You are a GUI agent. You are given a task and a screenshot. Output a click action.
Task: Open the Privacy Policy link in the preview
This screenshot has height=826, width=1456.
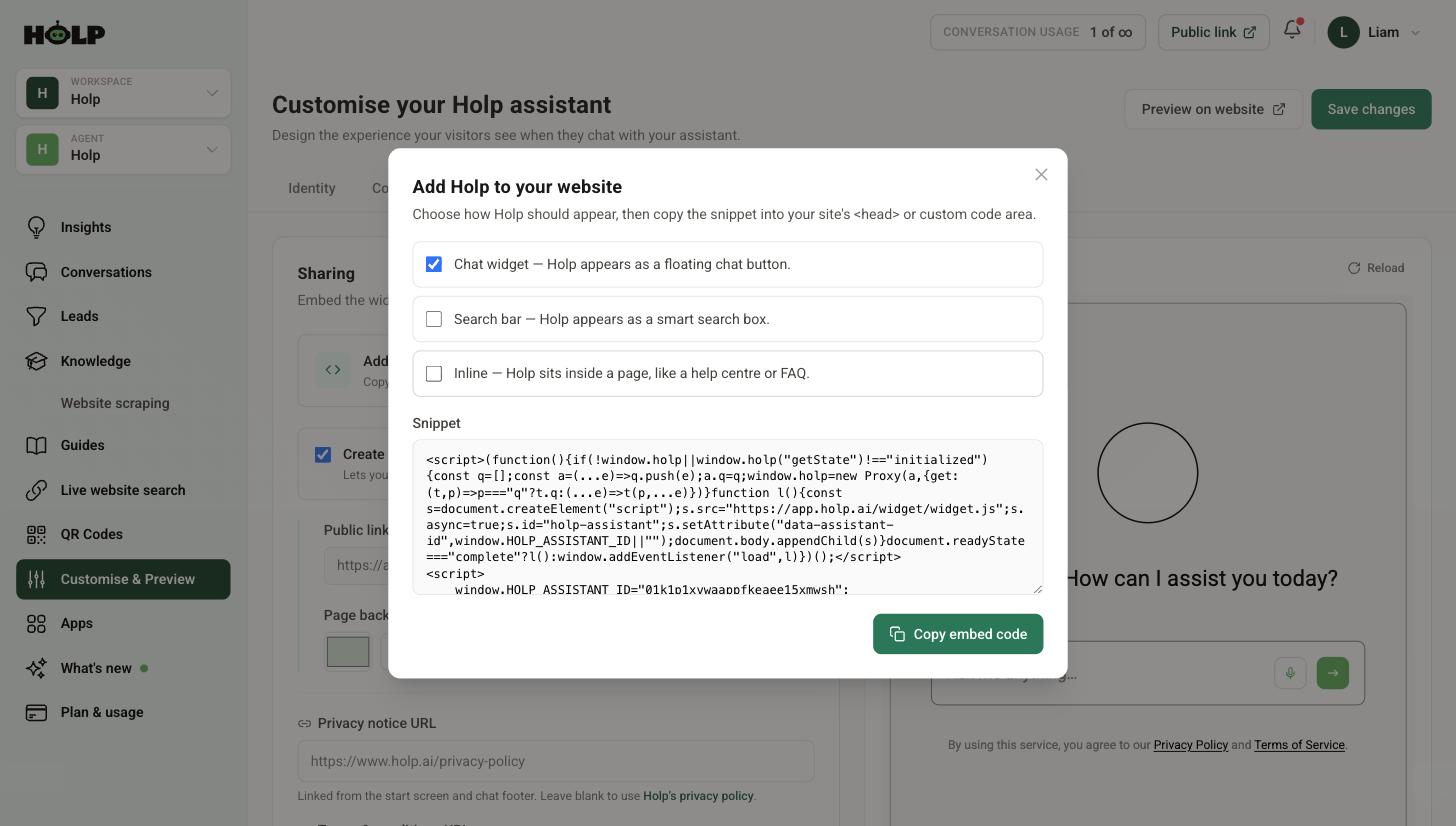[1190, 745]
